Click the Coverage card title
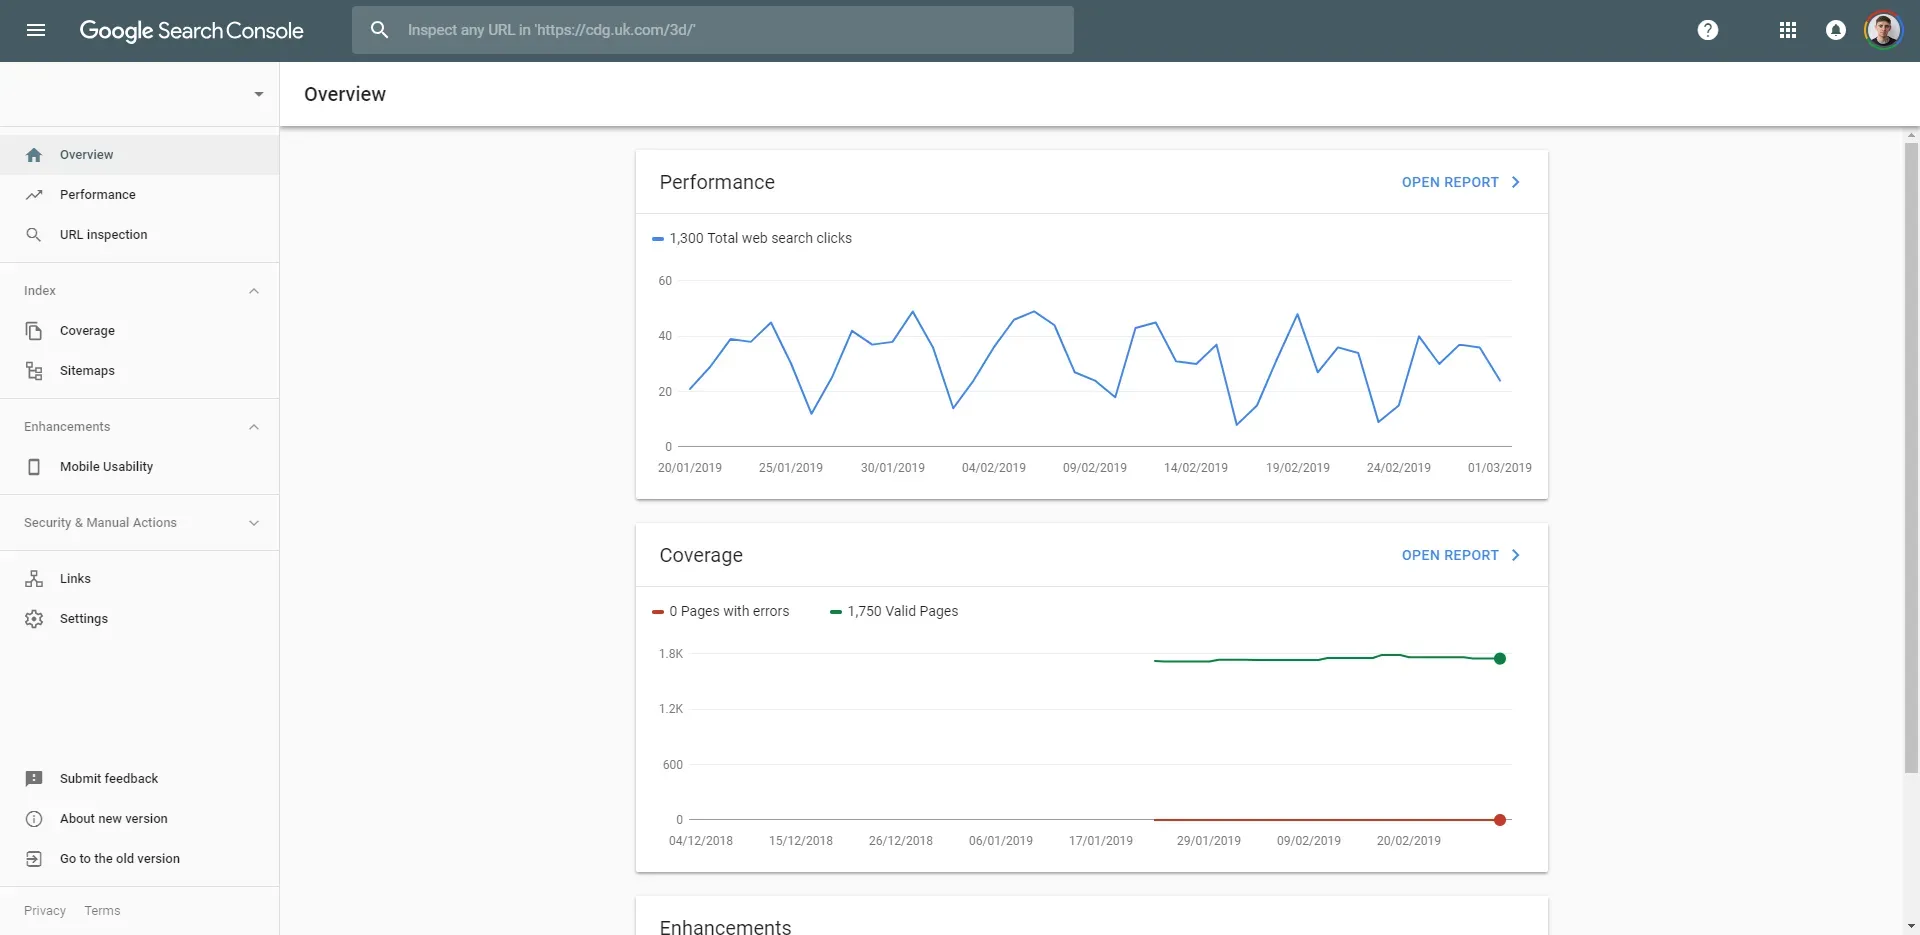 701,555
